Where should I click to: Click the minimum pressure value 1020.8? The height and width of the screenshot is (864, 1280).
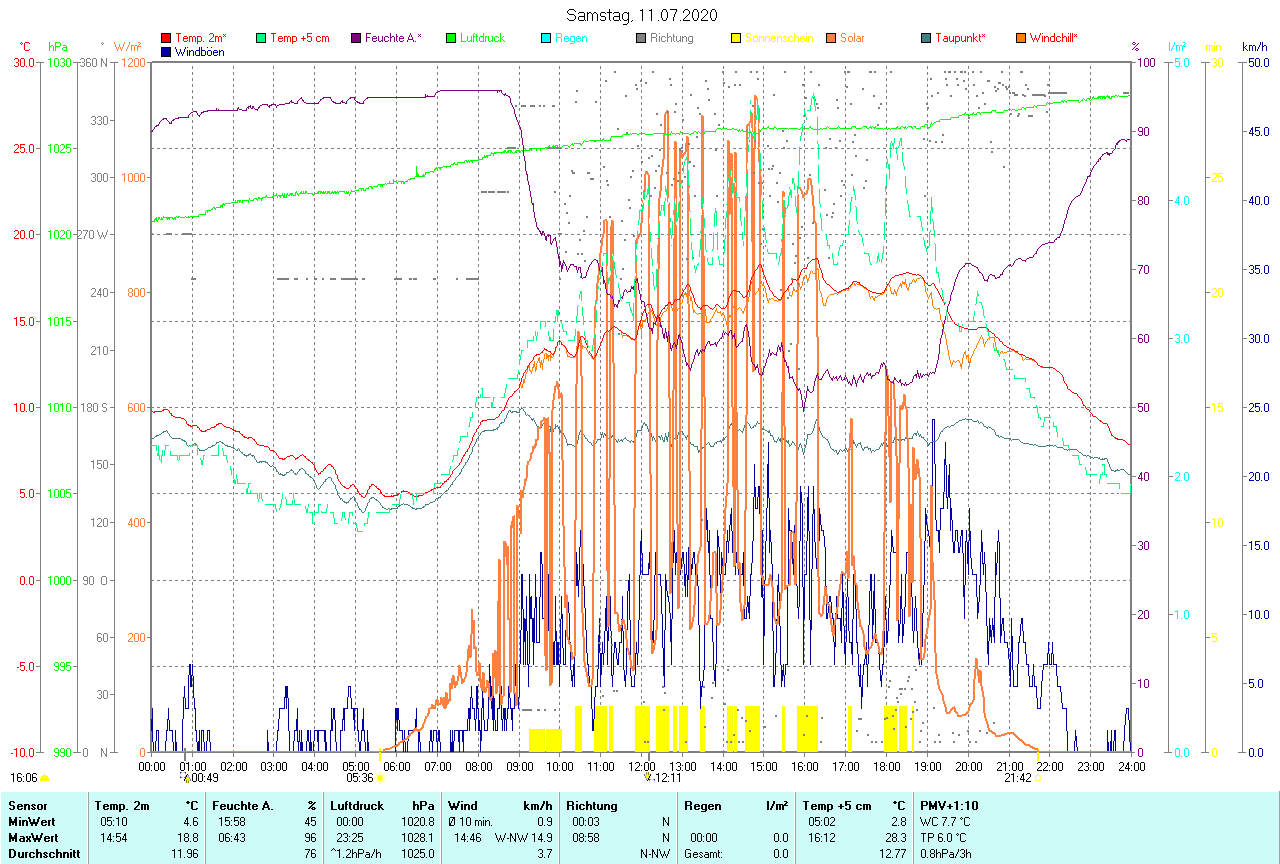tap(417, 821)
